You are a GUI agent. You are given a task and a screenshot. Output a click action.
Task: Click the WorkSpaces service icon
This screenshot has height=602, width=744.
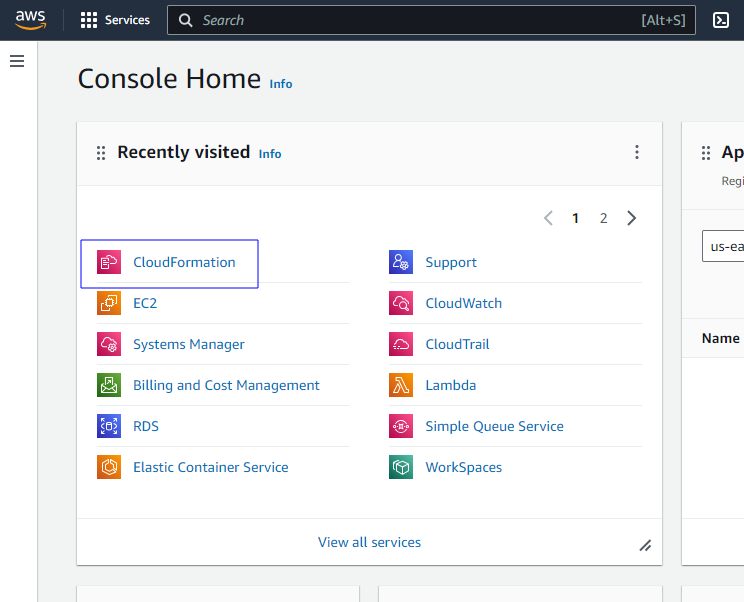coord(401,467)
